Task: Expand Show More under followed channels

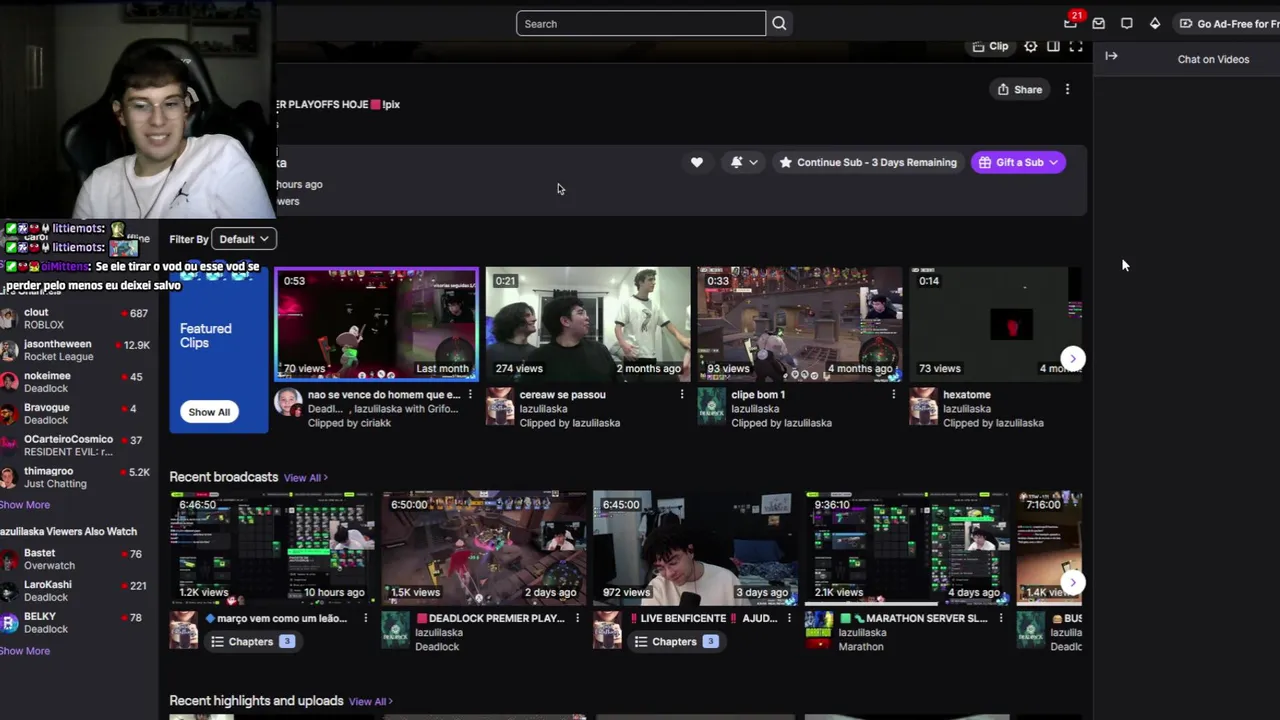Action: point(25,505)
